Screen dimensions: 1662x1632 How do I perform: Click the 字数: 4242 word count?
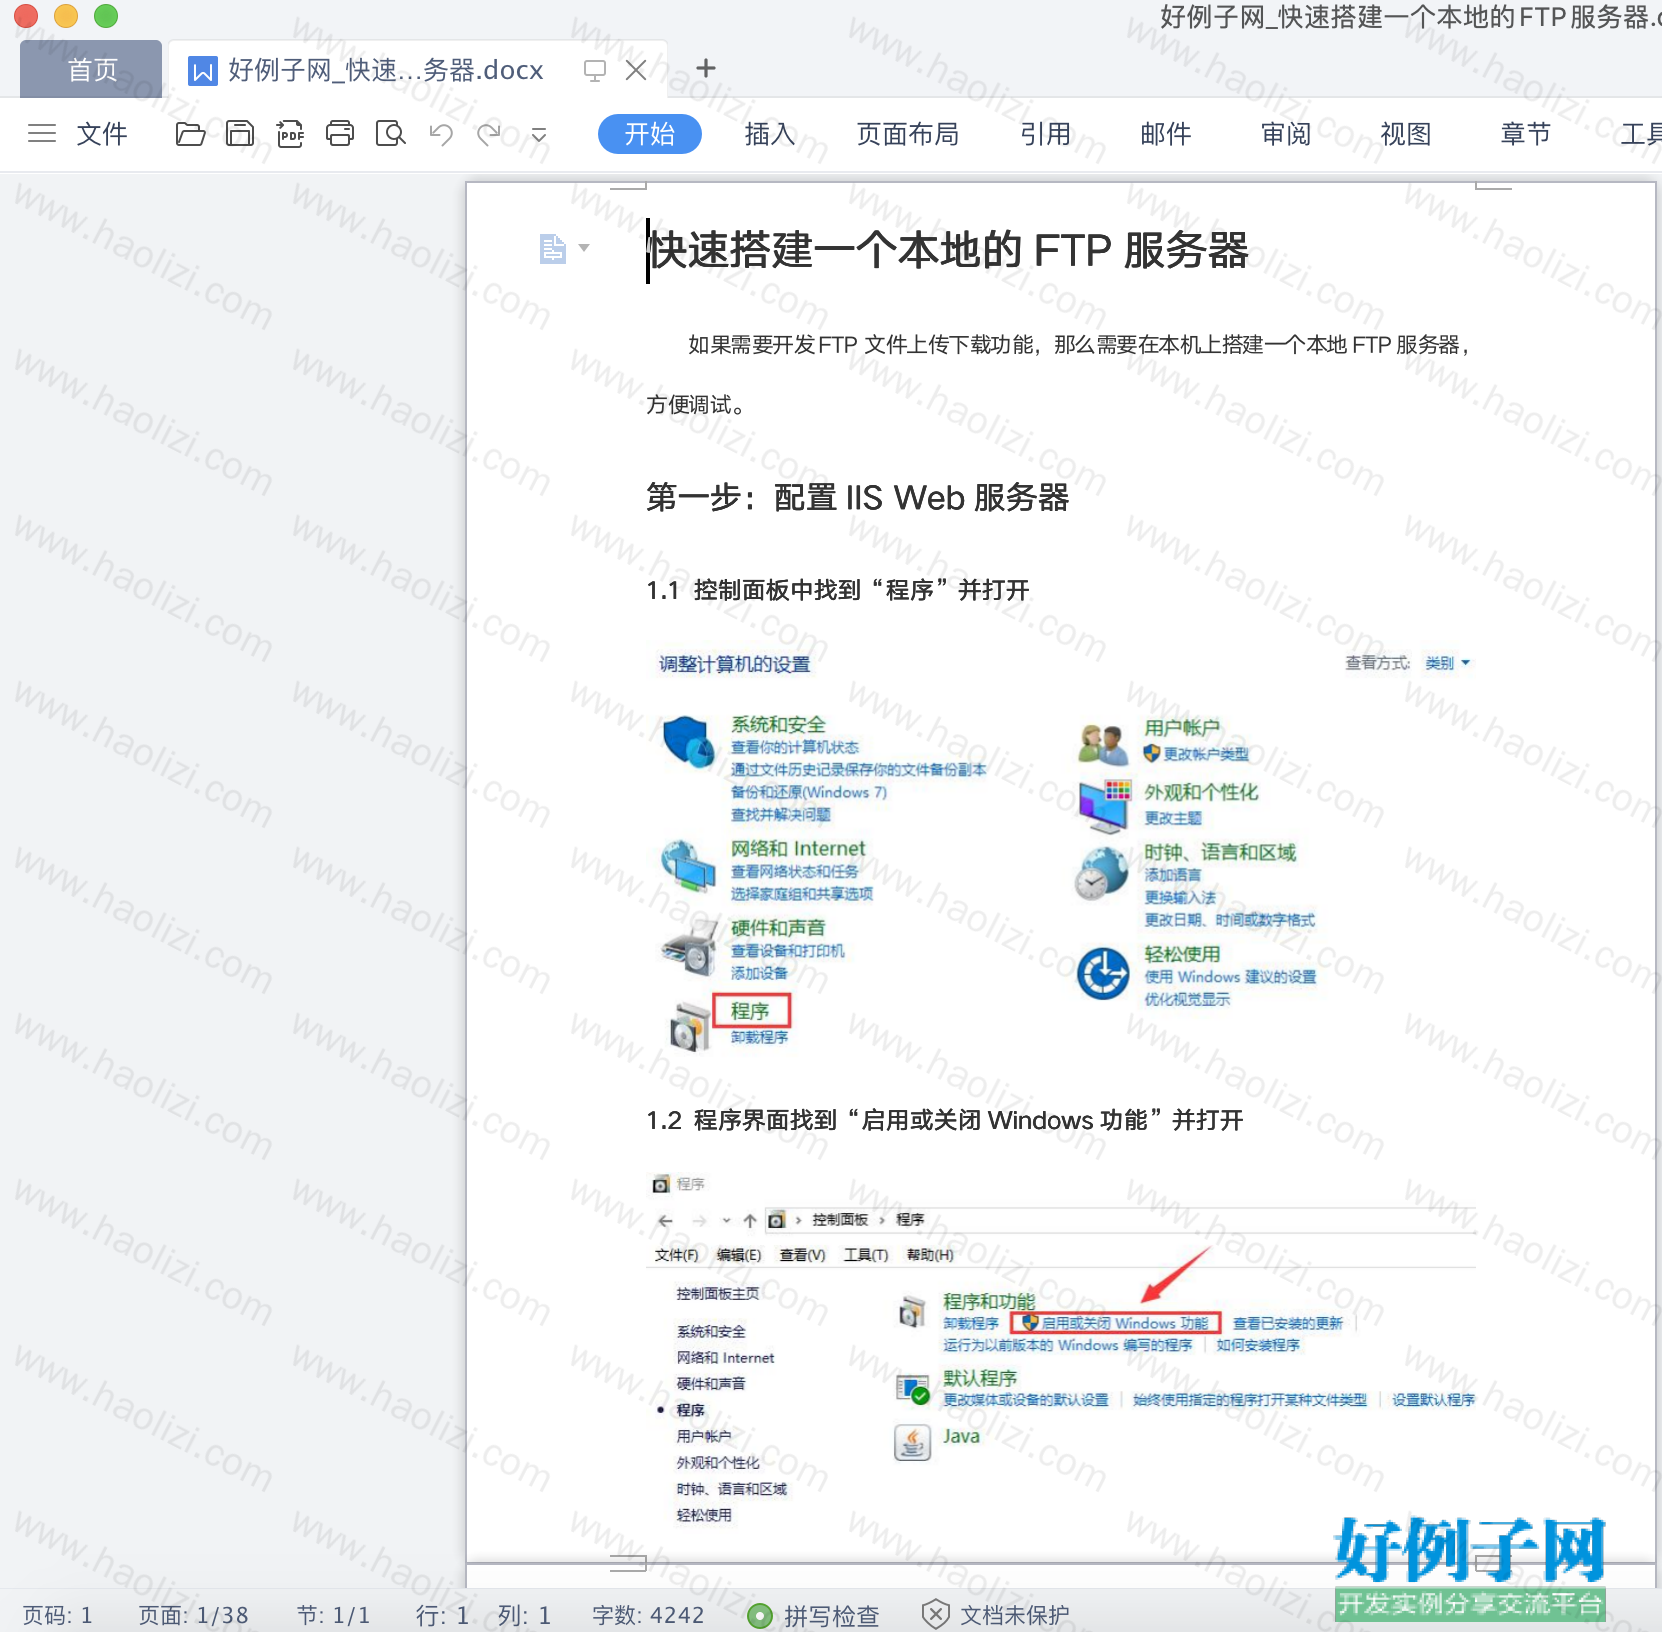tap(648, 1615)
